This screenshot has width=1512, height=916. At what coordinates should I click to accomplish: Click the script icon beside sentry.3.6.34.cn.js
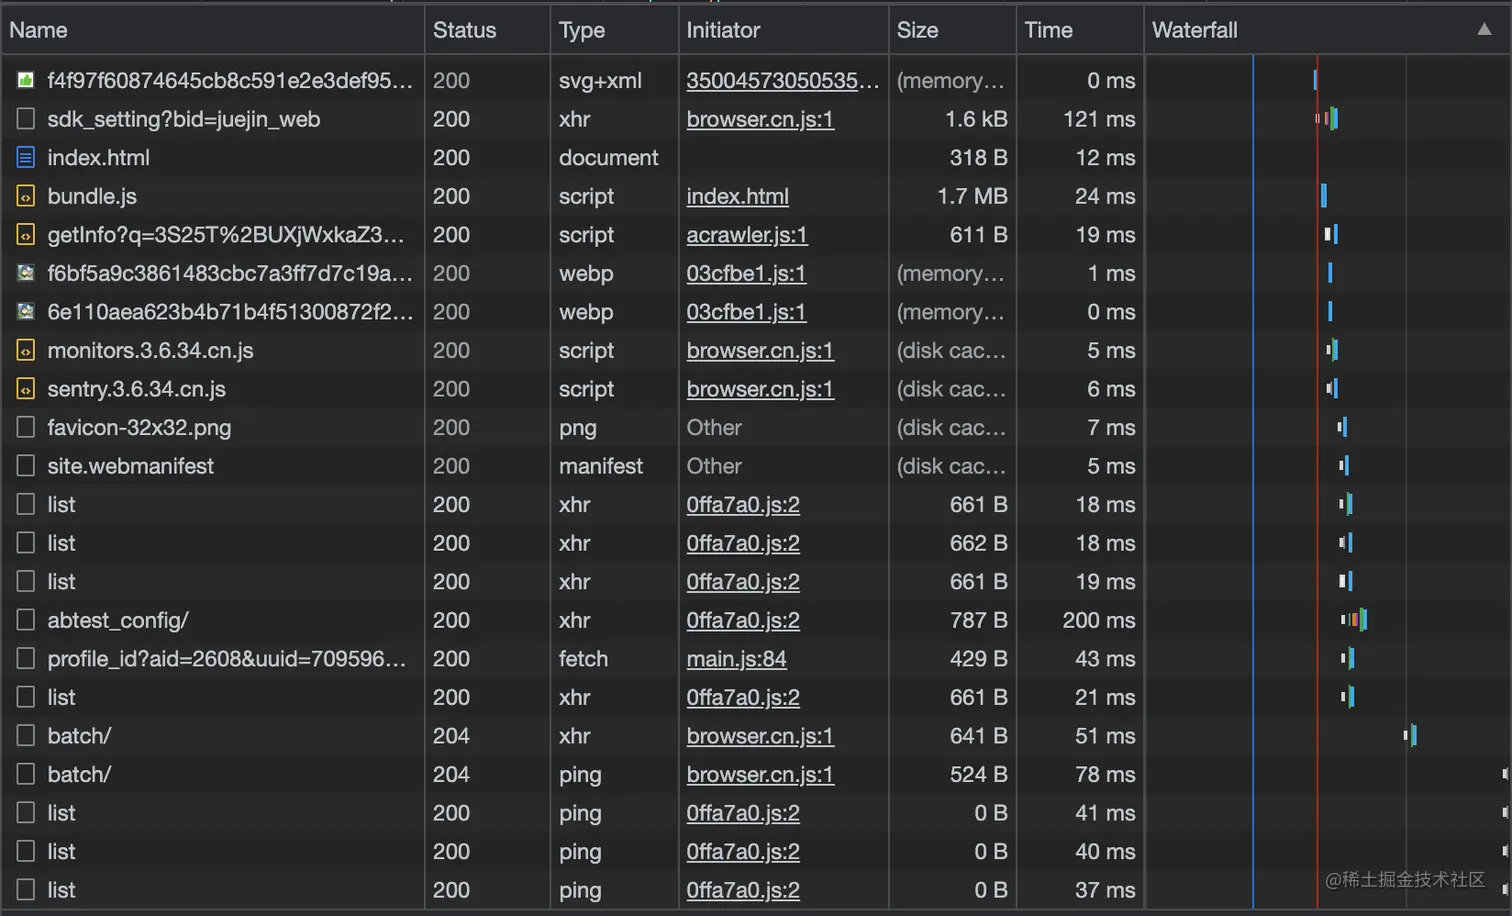click(x=26, y=389)
